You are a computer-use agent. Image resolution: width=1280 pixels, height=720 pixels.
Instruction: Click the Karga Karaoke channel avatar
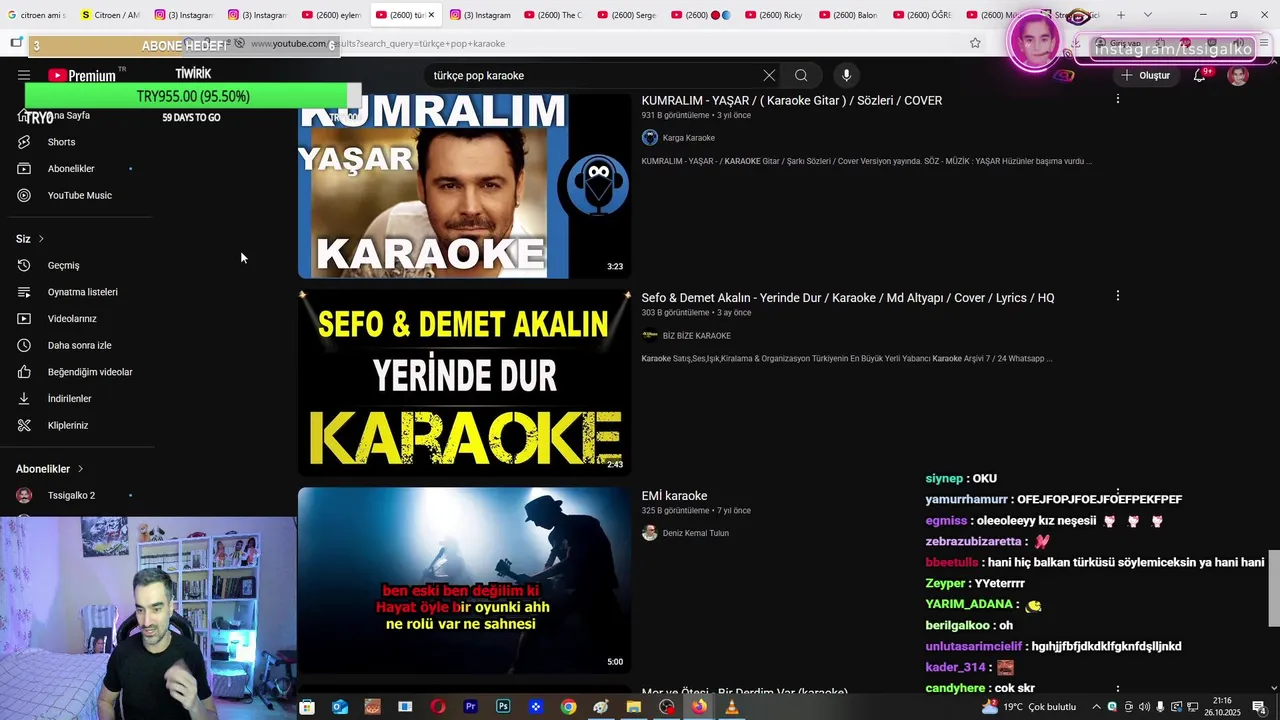[x=650, y=138]
